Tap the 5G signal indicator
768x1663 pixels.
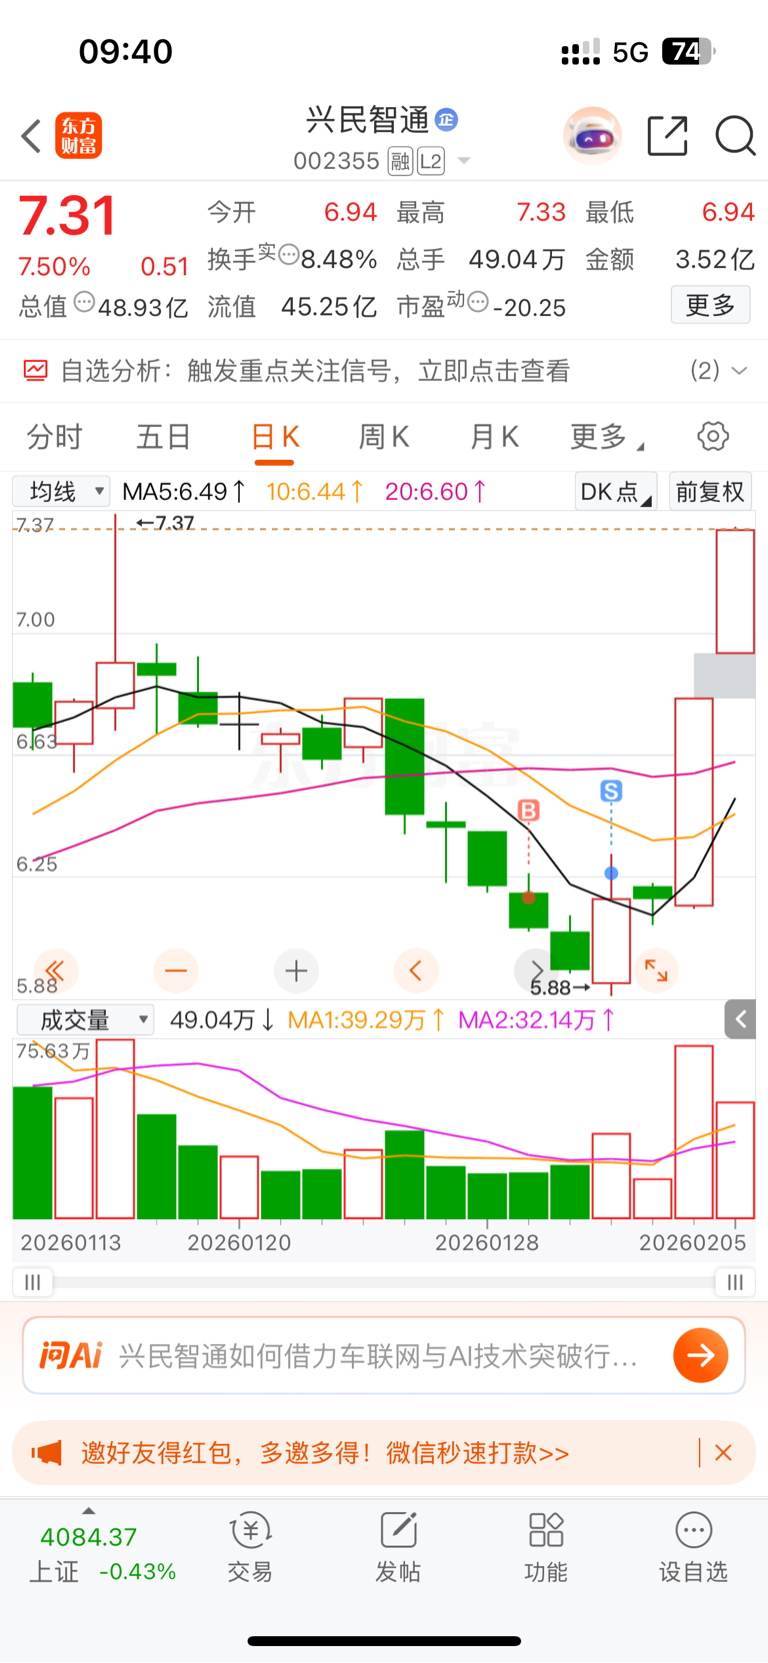(x=631, y=52)
